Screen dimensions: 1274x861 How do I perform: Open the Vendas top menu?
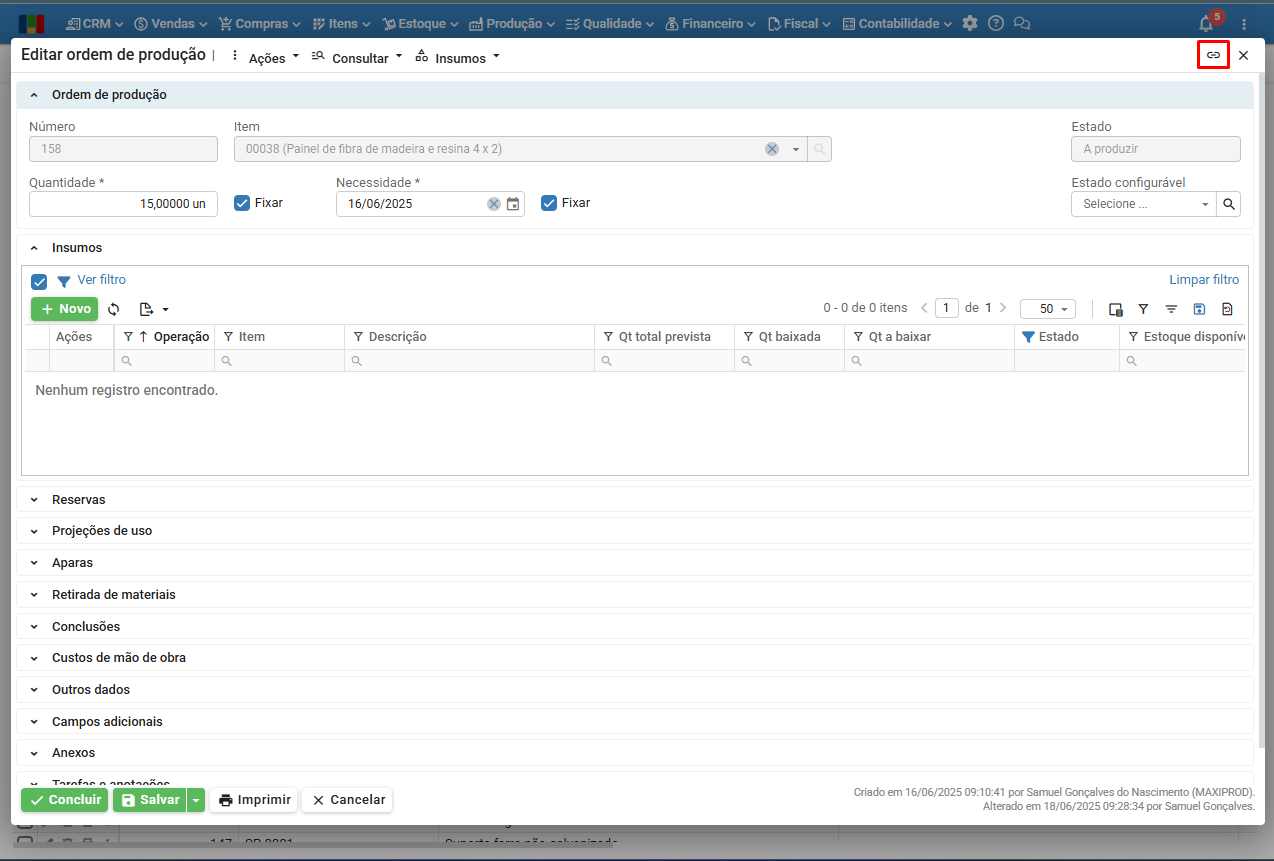[170, 23]
